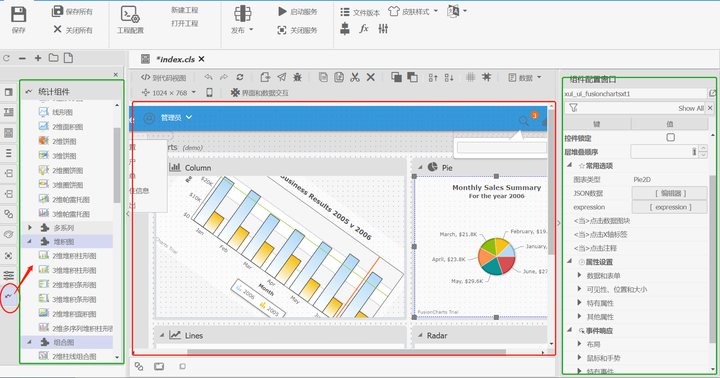Collapse the 堆积图 tree group
720x378 pixels.
pyautogui.click(x=29, y=241)
